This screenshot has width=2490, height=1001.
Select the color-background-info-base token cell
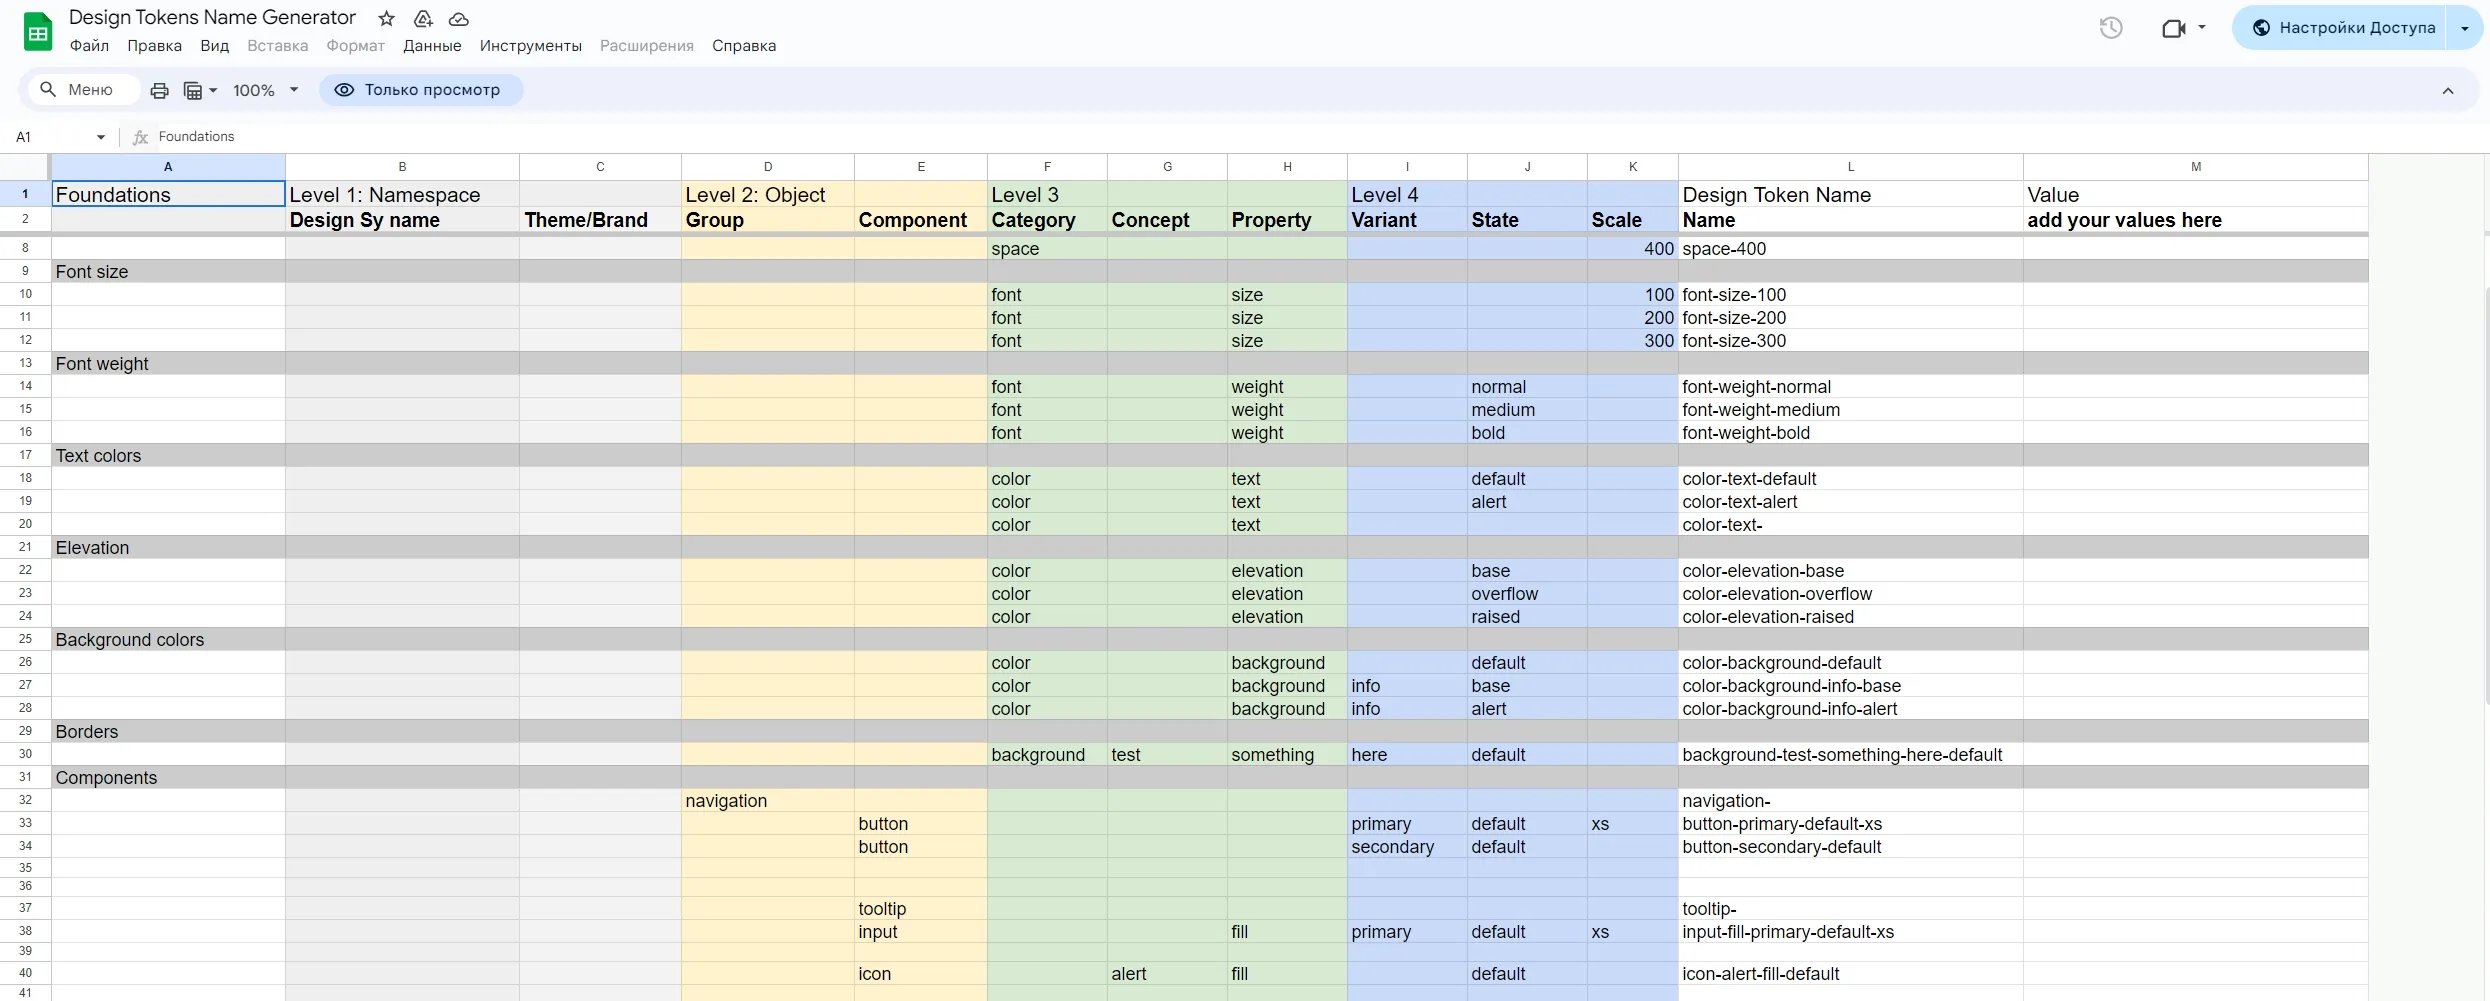pyautogui.click(x=1850, y=685)
